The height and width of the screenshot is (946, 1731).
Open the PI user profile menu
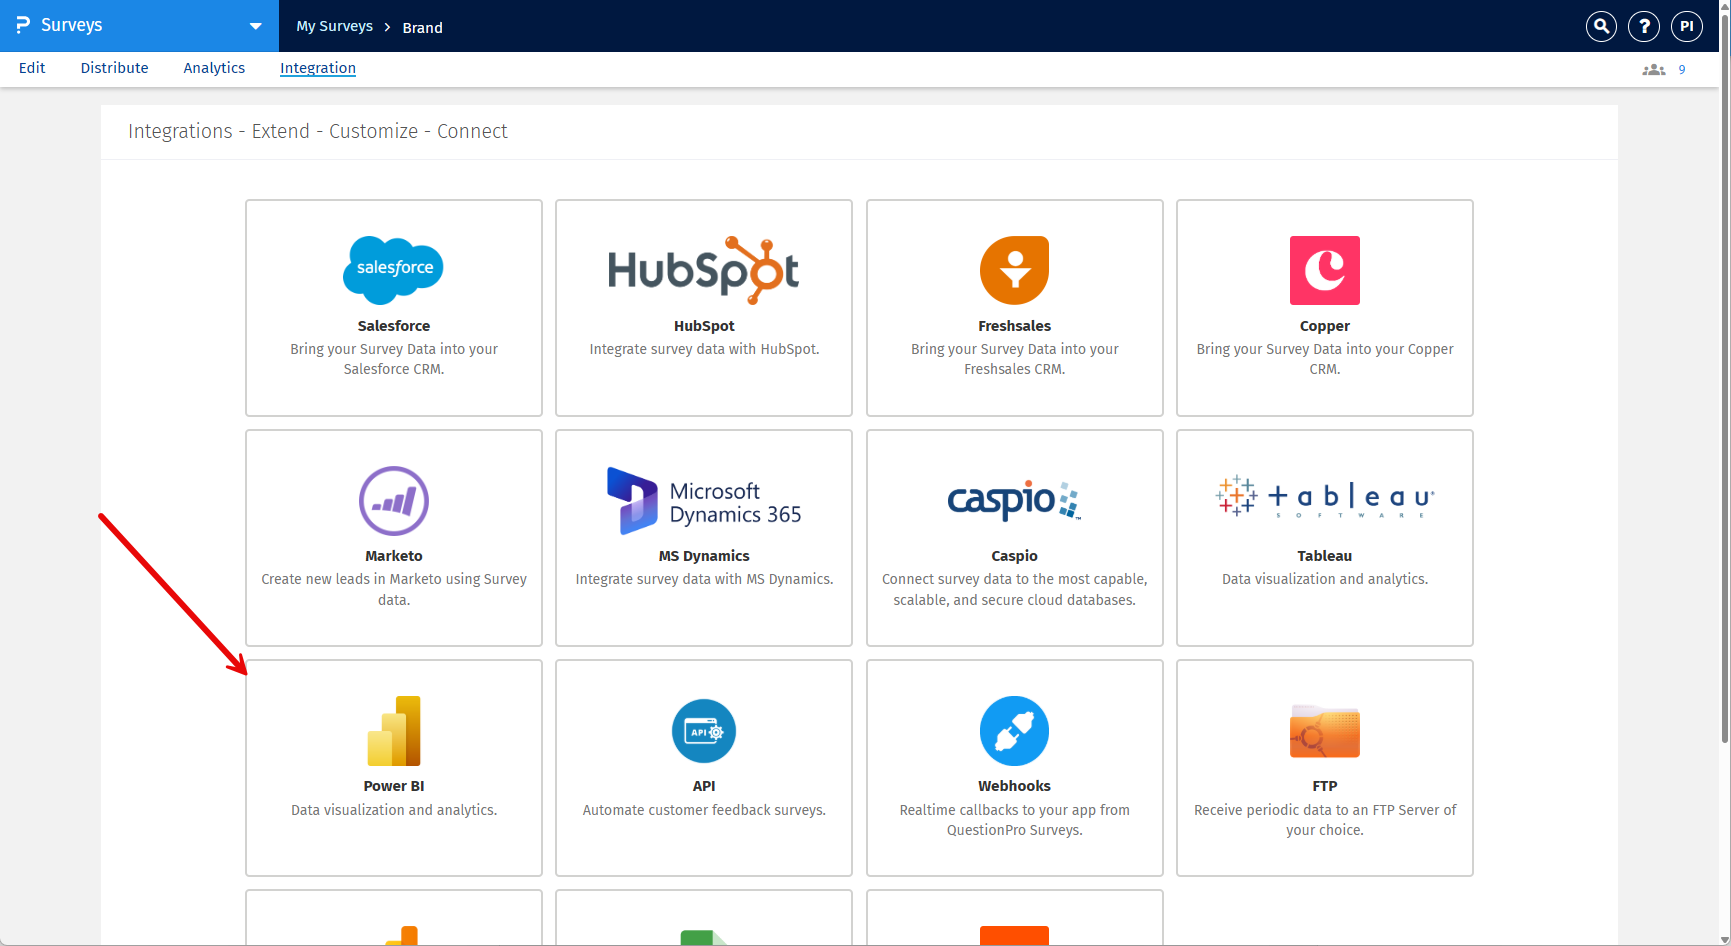click(1687, 26)
